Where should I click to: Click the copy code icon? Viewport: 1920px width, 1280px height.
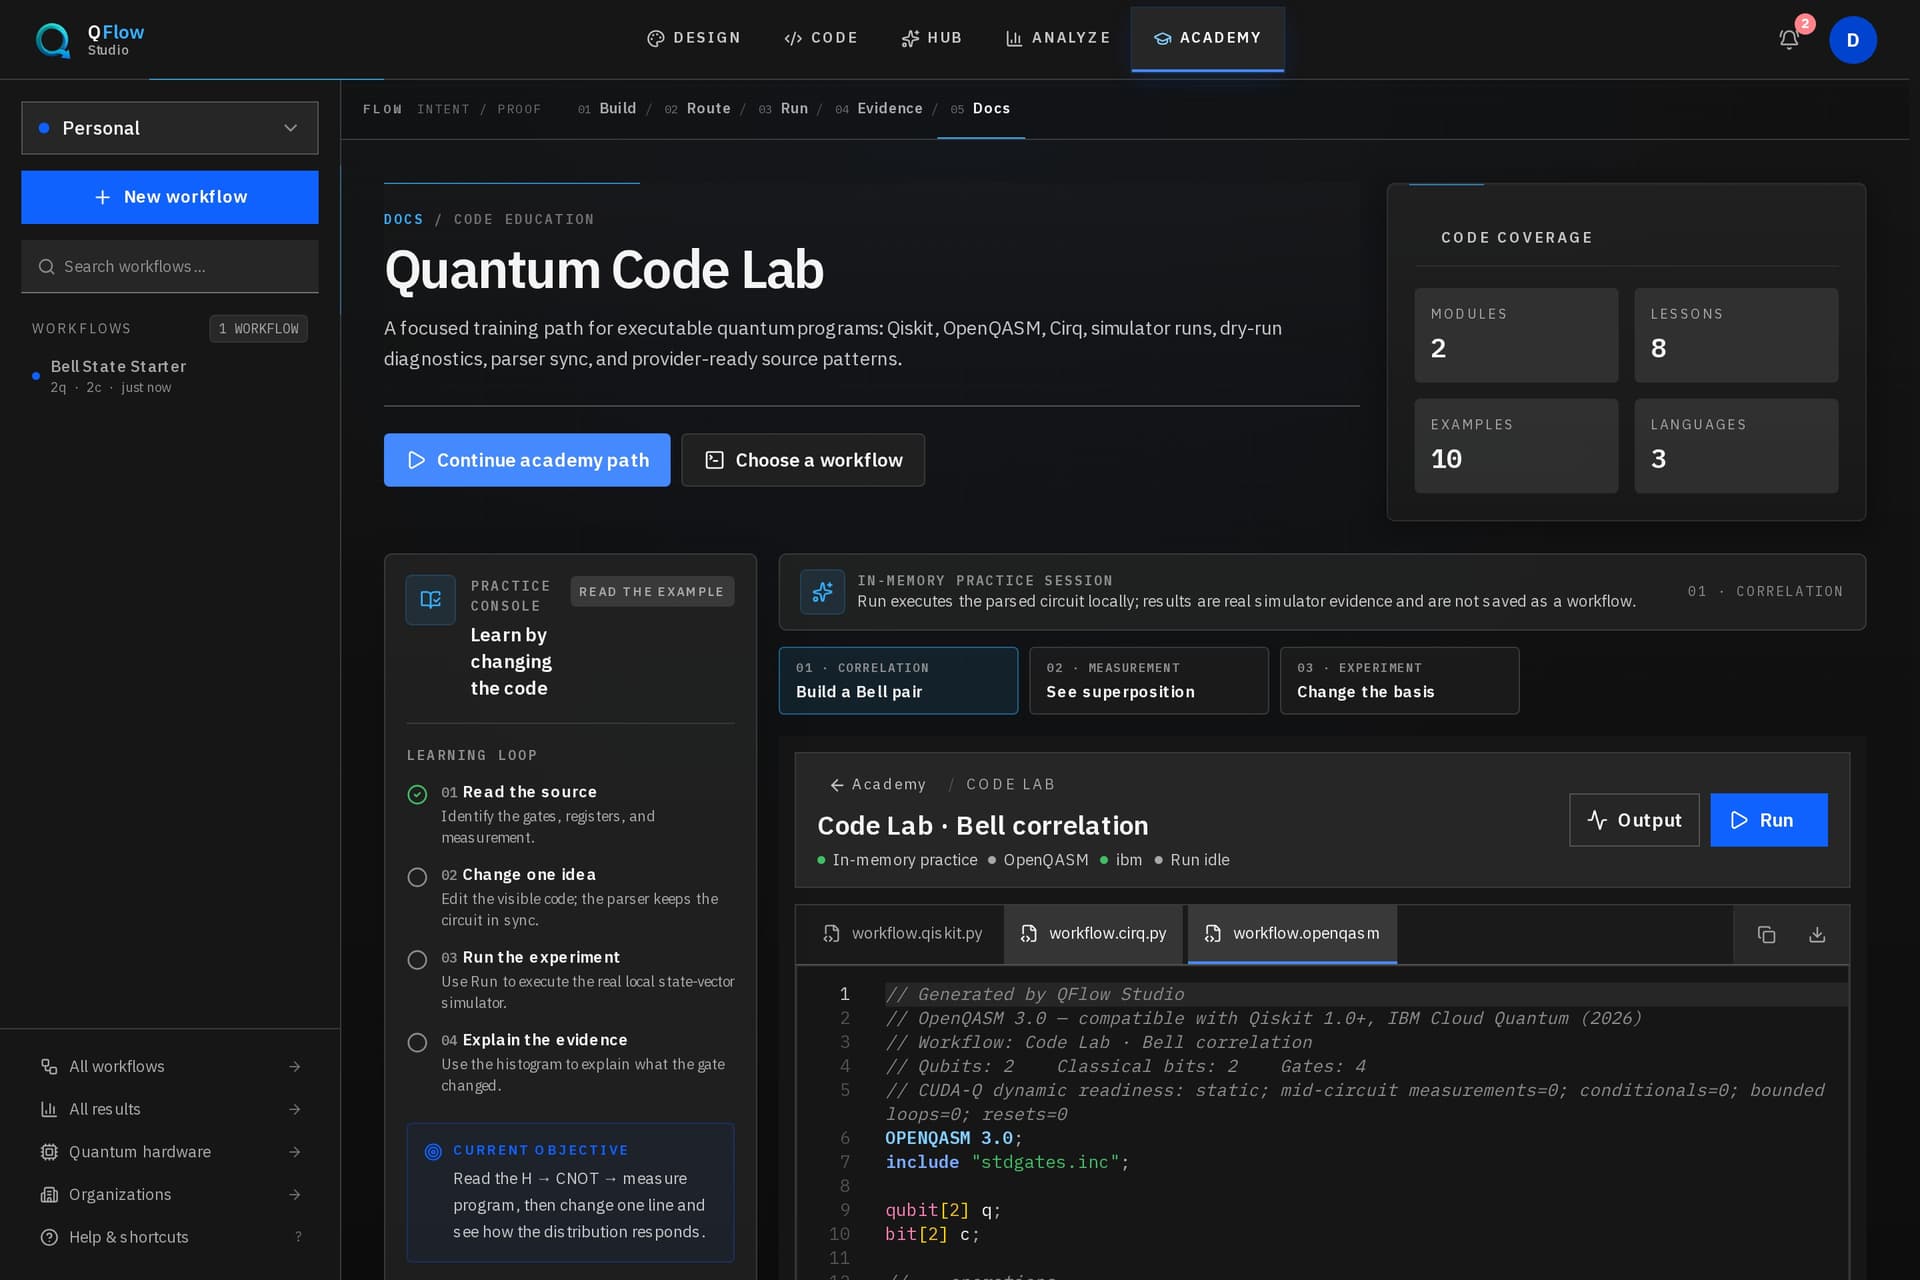(1766, 934)
